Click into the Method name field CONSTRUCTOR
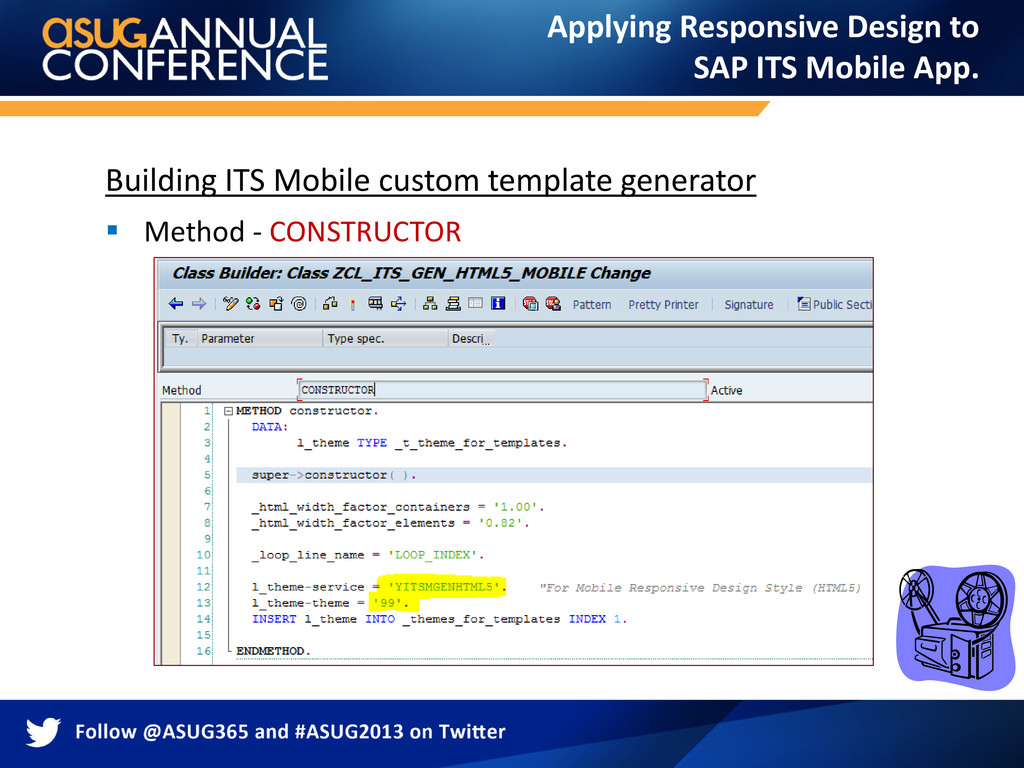The height and width of the screenshot is (768, 1024). 502,390
